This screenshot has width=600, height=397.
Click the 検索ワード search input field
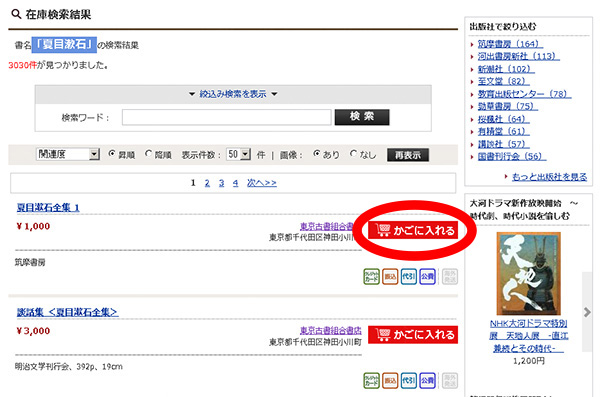[x=227, y=117]
